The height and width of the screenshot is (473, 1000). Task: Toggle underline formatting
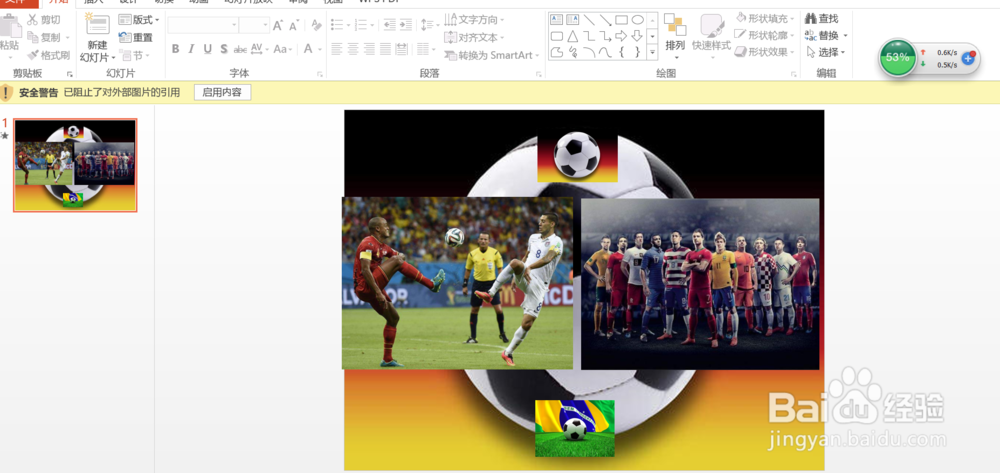point(207,49)
